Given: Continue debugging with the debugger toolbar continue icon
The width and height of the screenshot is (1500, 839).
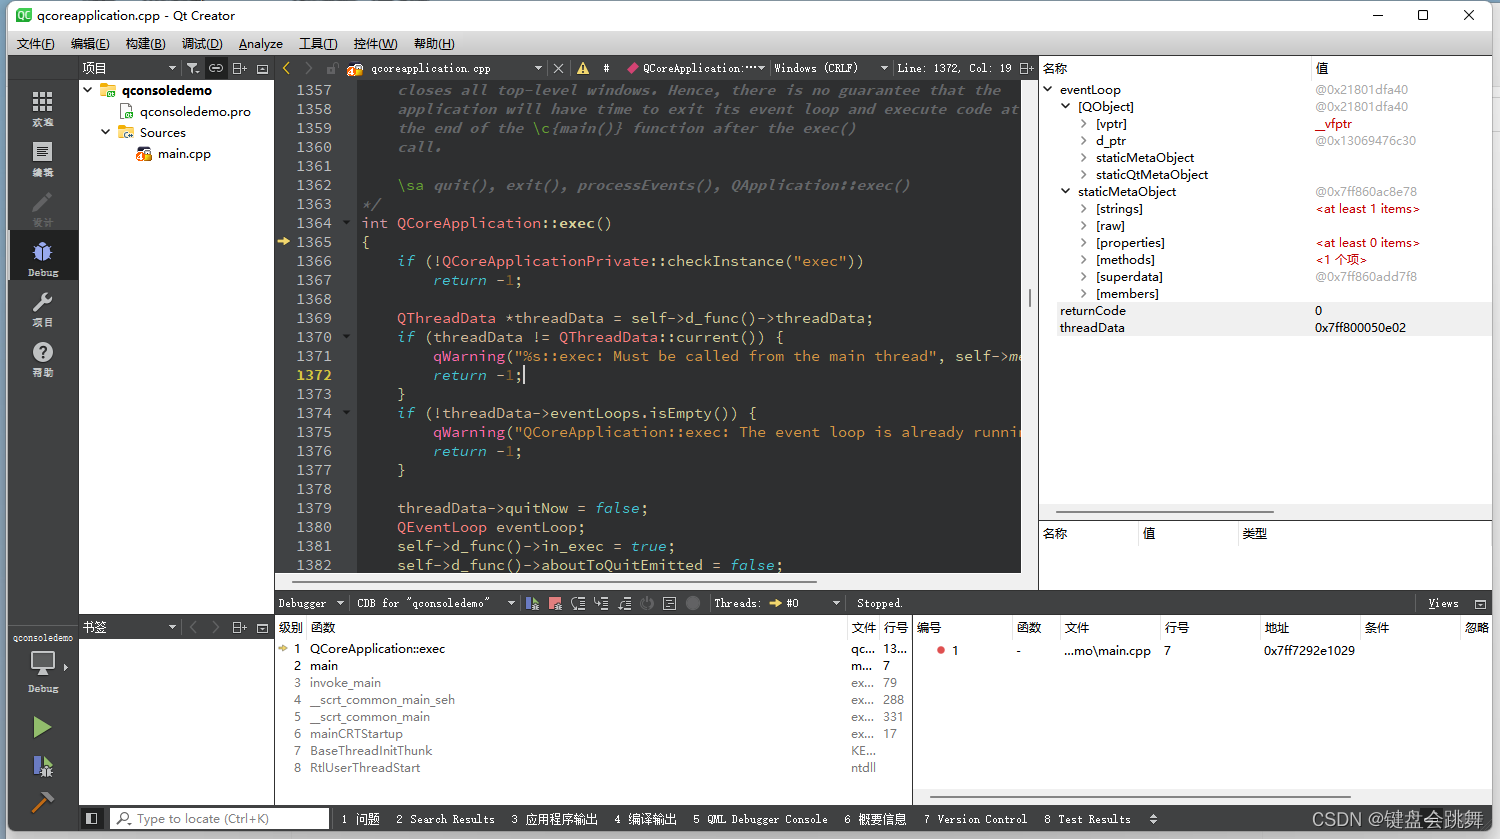Looking at the screenshot, I should [x=532, y=603].
